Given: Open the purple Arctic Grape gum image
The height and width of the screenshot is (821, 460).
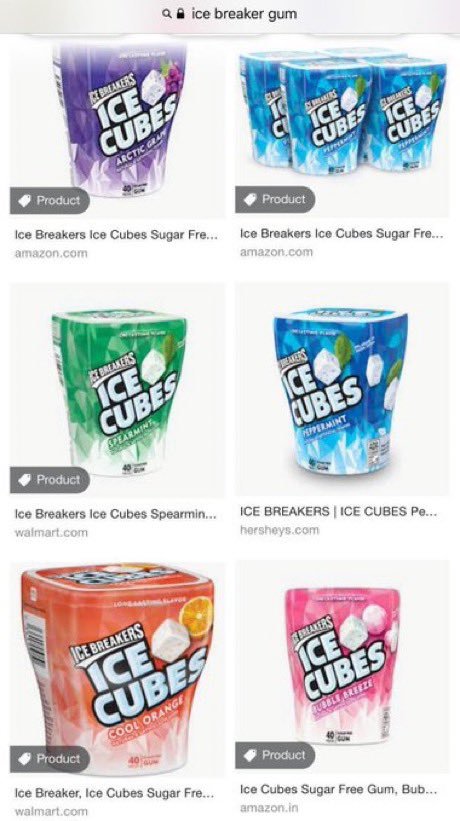Looking at the screenshot, I should pyautogui.click(x=118, y=127).
